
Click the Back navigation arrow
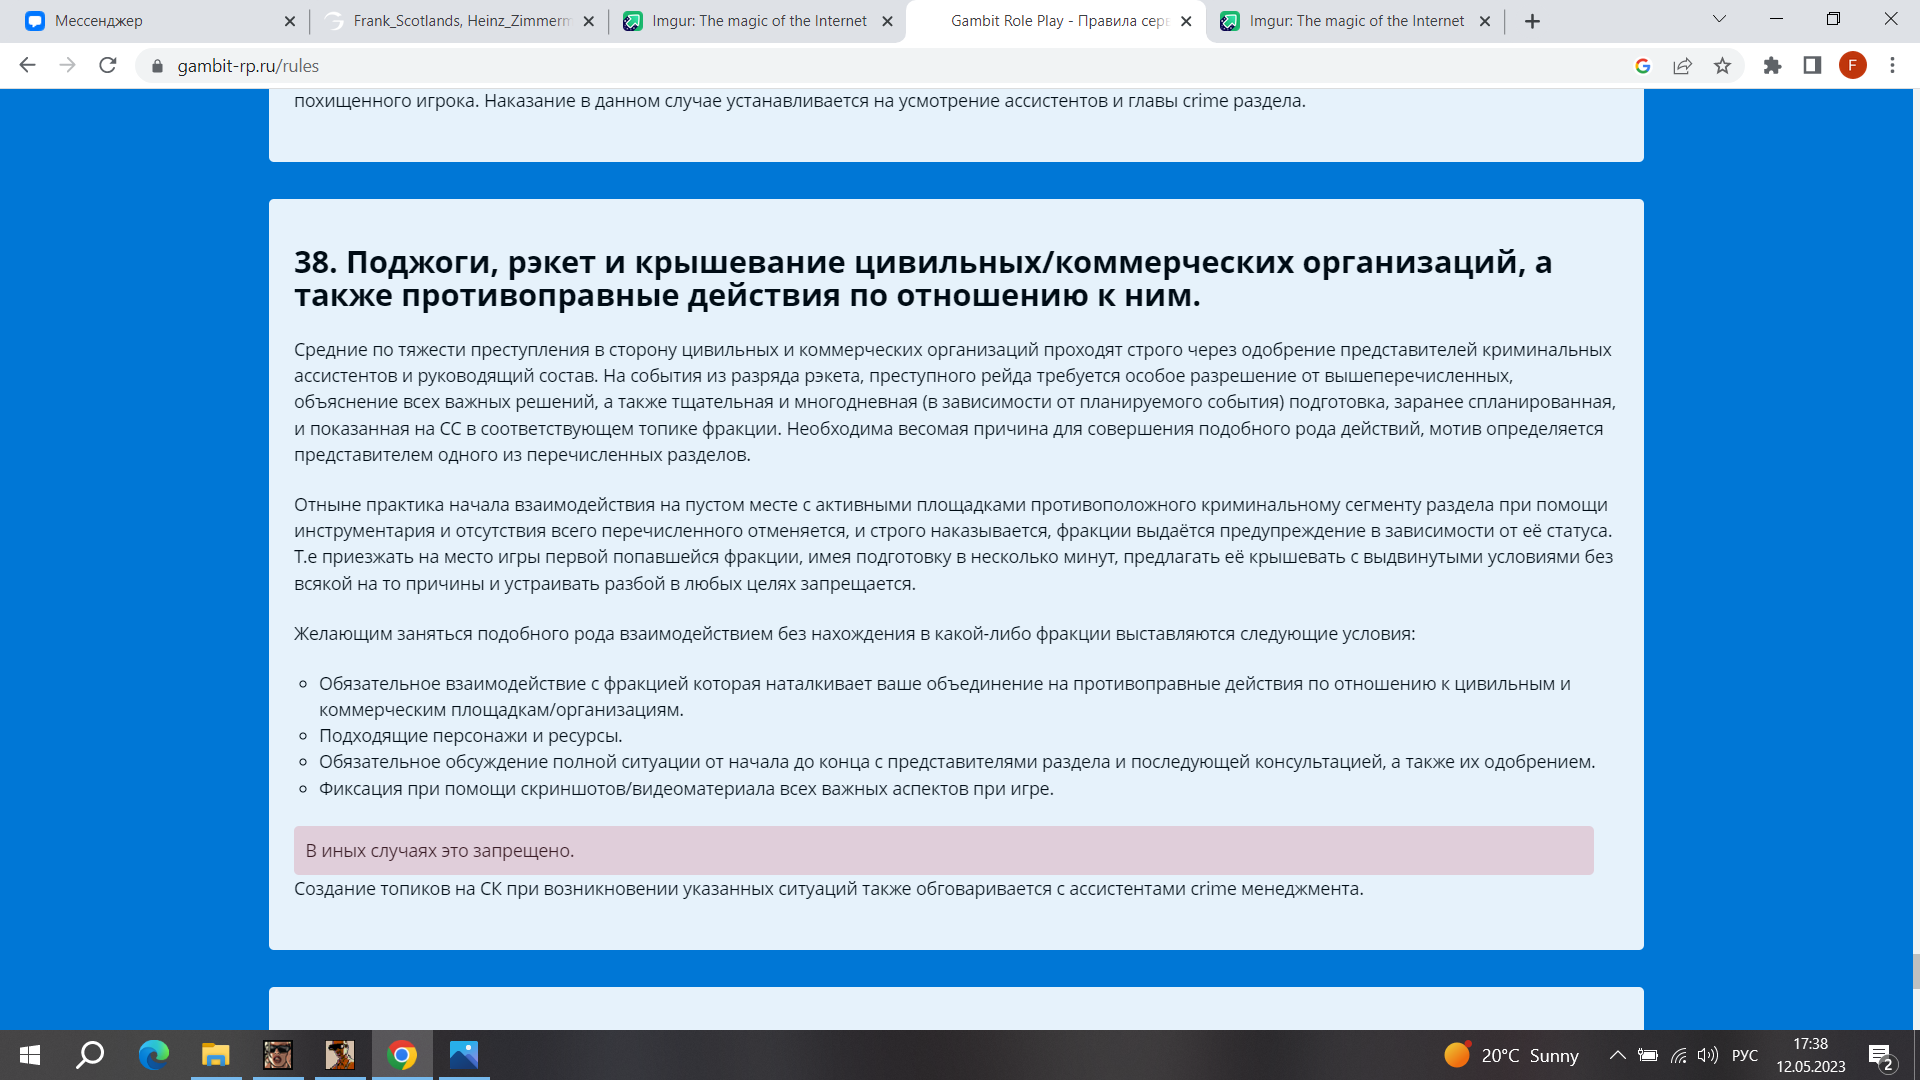[x=27, y=66]
